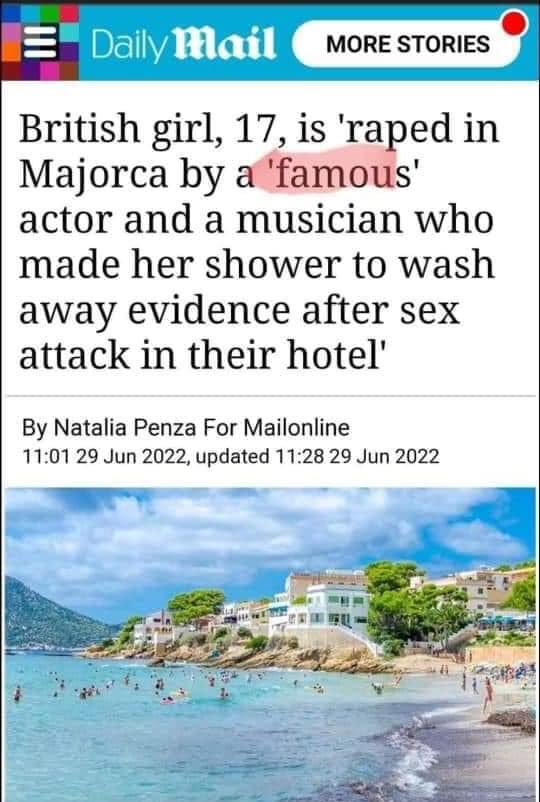Click the person standing on the shoreline
The image size is (540, 802).
[x=488, y=695]
